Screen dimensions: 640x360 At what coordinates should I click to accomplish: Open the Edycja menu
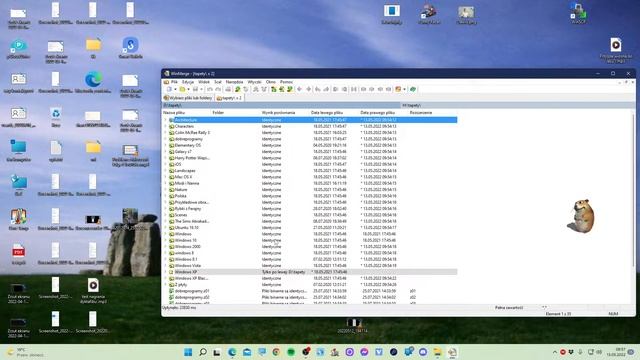pyautogui.click(x=188, y=82)
